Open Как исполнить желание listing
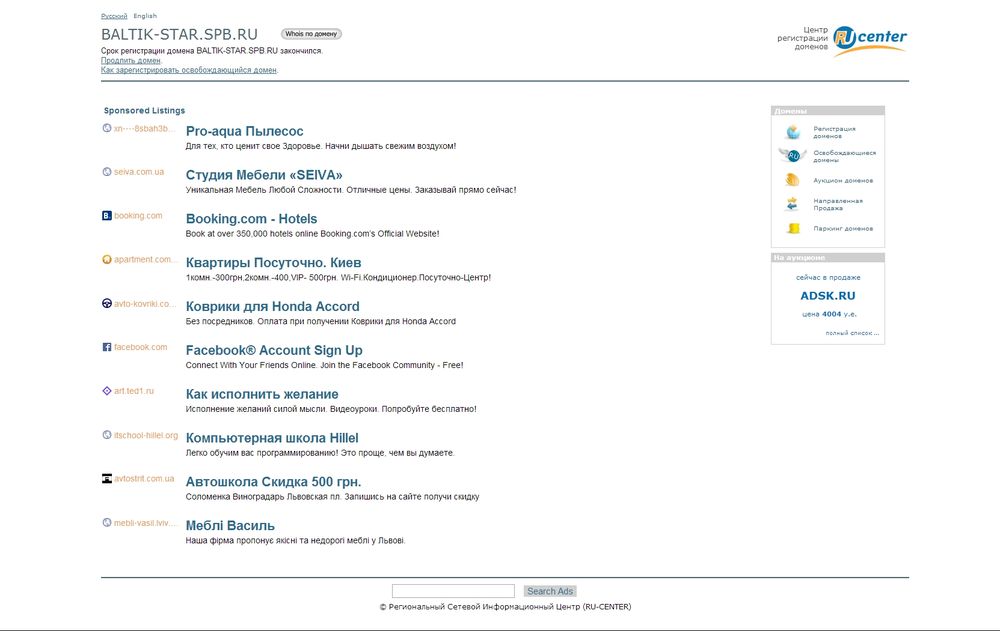 pos(262,394)
